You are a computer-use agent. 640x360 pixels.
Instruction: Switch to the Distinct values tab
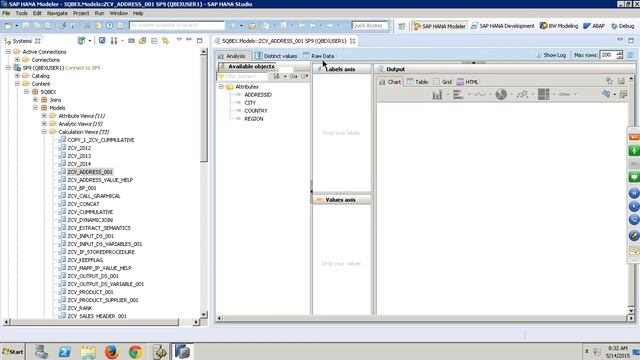pyautogui.click(x=276, y=56)
